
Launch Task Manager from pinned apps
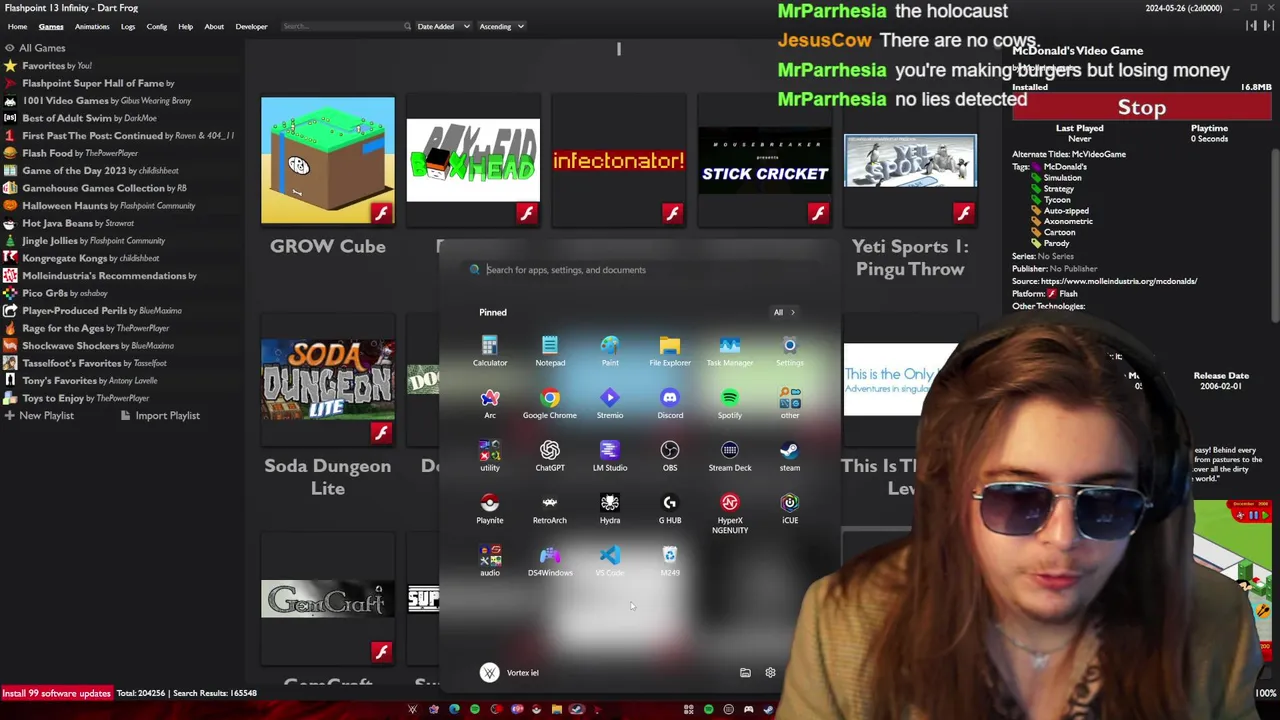pos(730,351)
